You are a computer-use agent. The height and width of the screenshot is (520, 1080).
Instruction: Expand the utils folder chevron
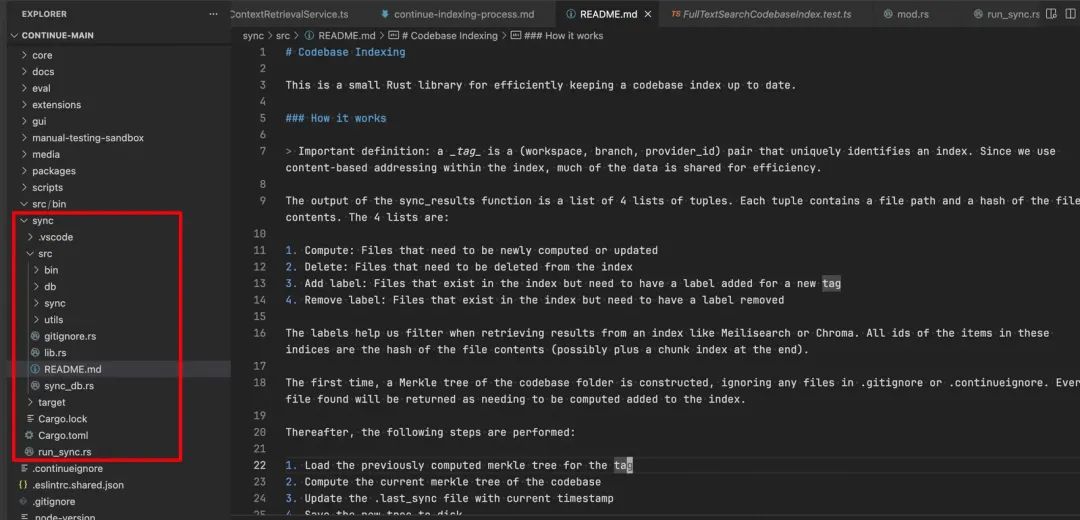(36, 320)
